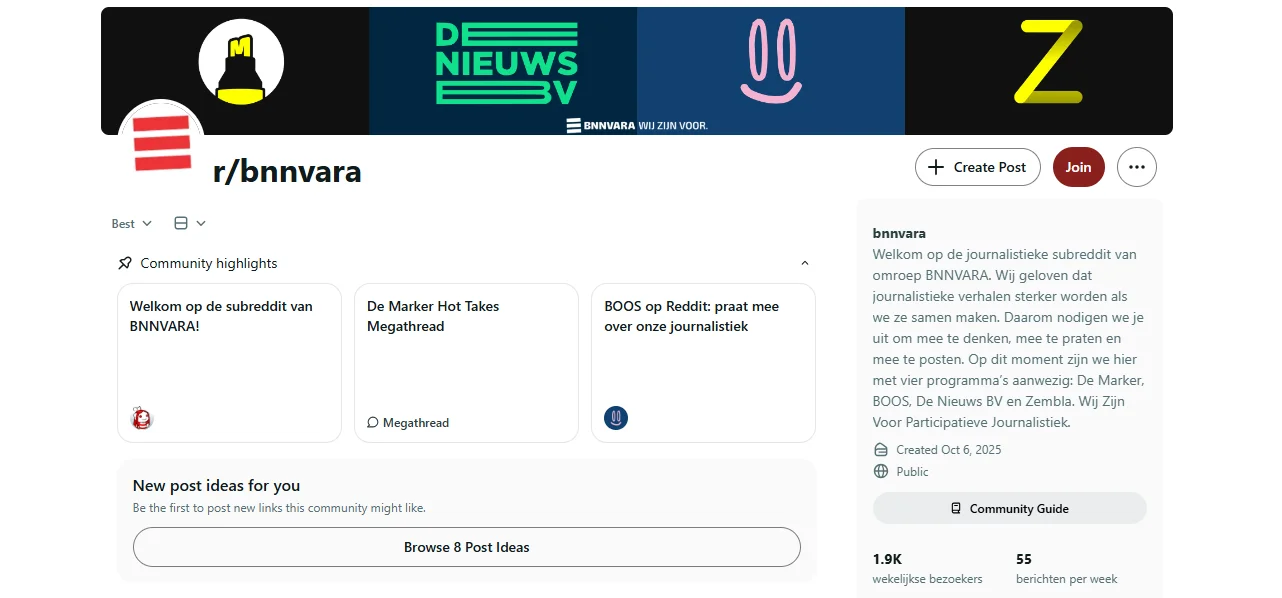Click the pin icon beside Community highlights
The image size is (1282, 598).
point(125,264)
